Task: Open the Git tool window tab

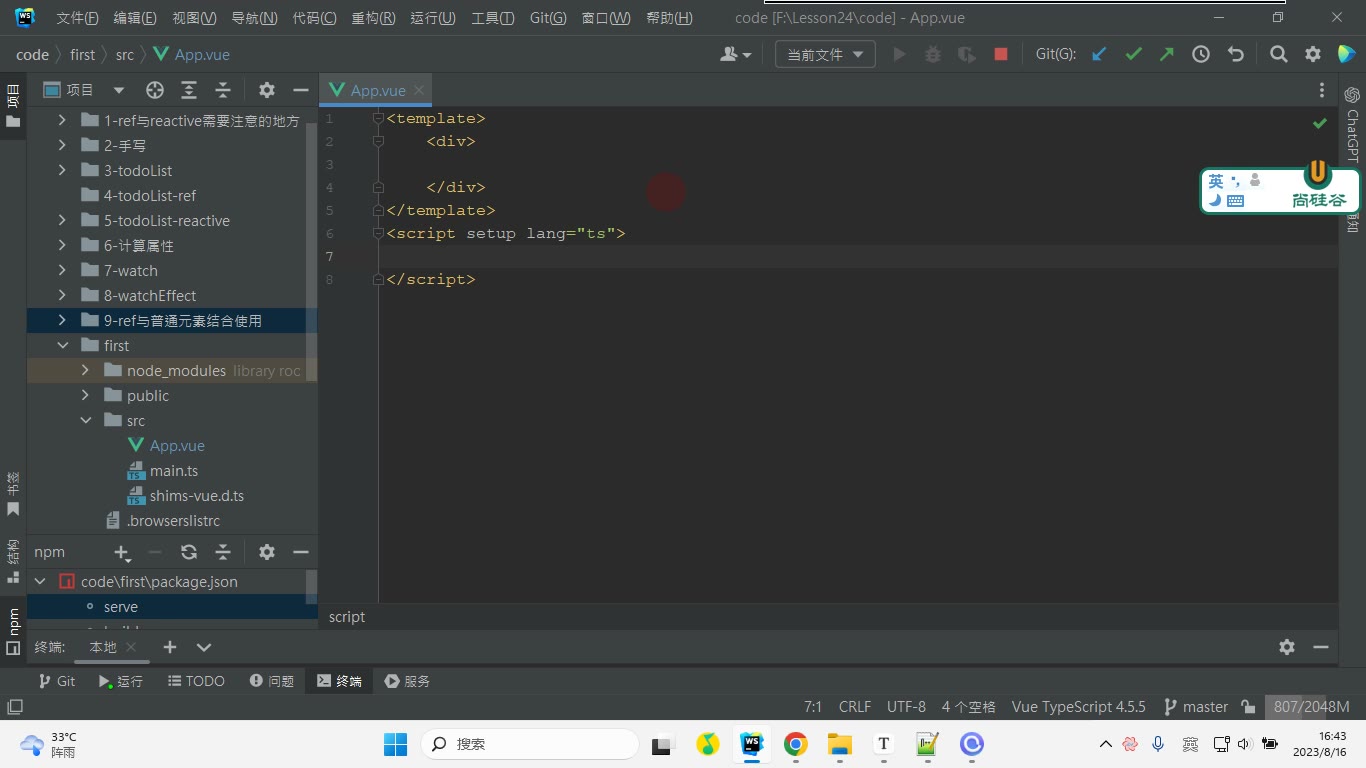Action: (57, 681)
